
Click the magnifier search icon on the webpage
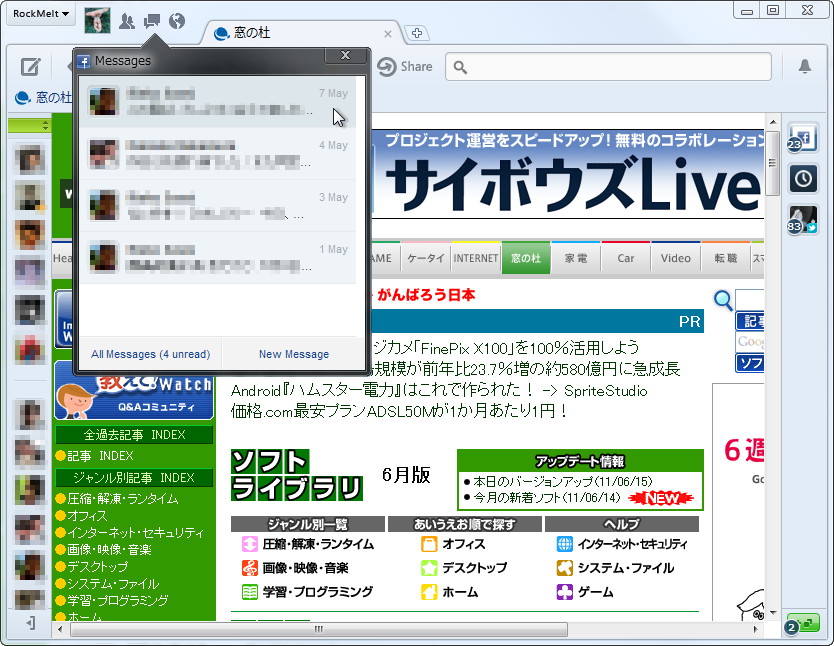[723, 300]
